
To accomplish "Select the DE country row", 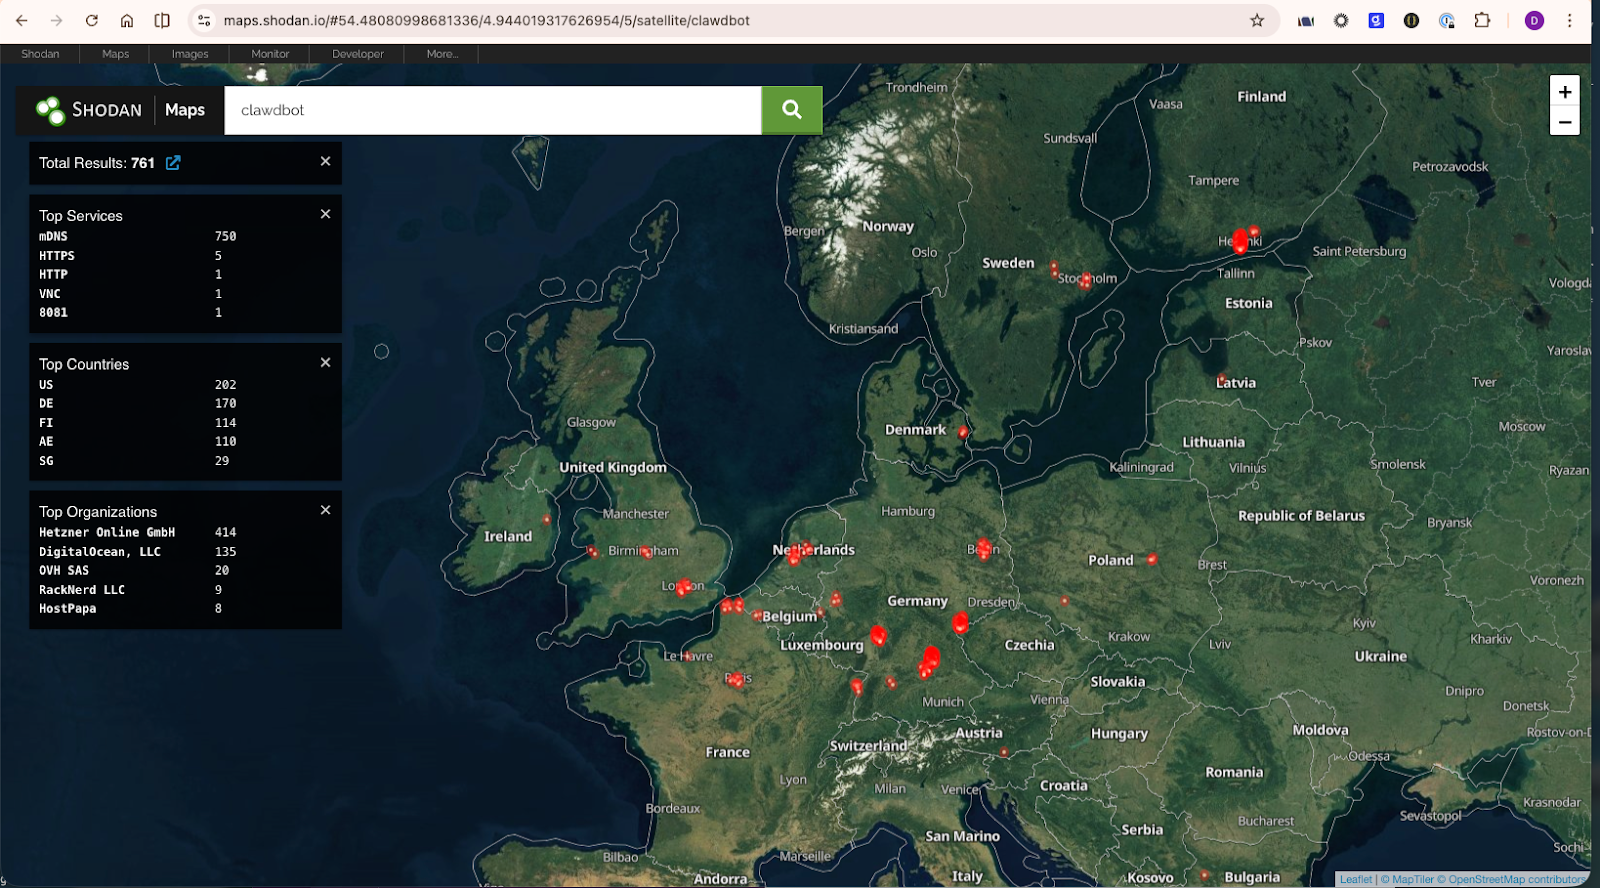I will (138, 404).
